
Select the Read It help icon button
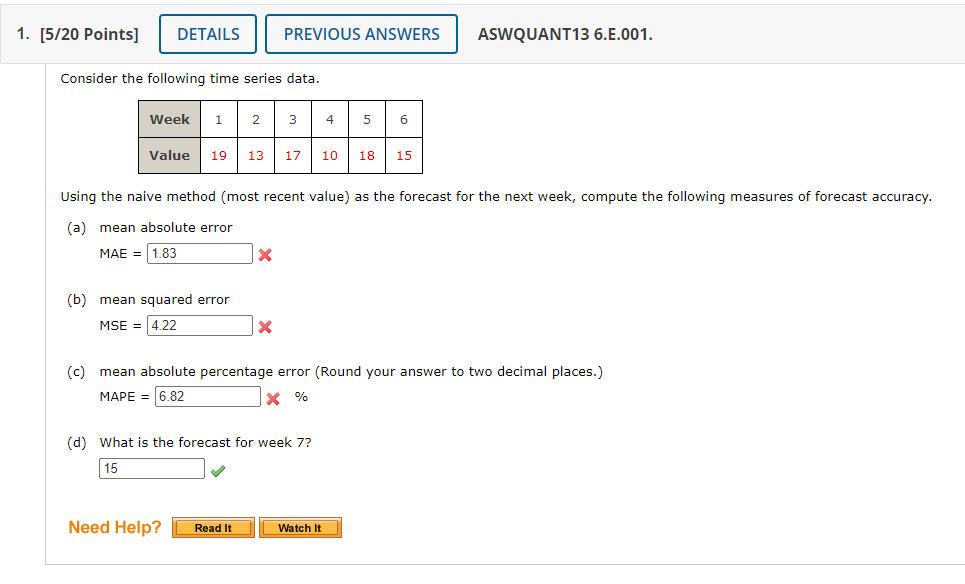pyautogui.click(x=212, y=527)
